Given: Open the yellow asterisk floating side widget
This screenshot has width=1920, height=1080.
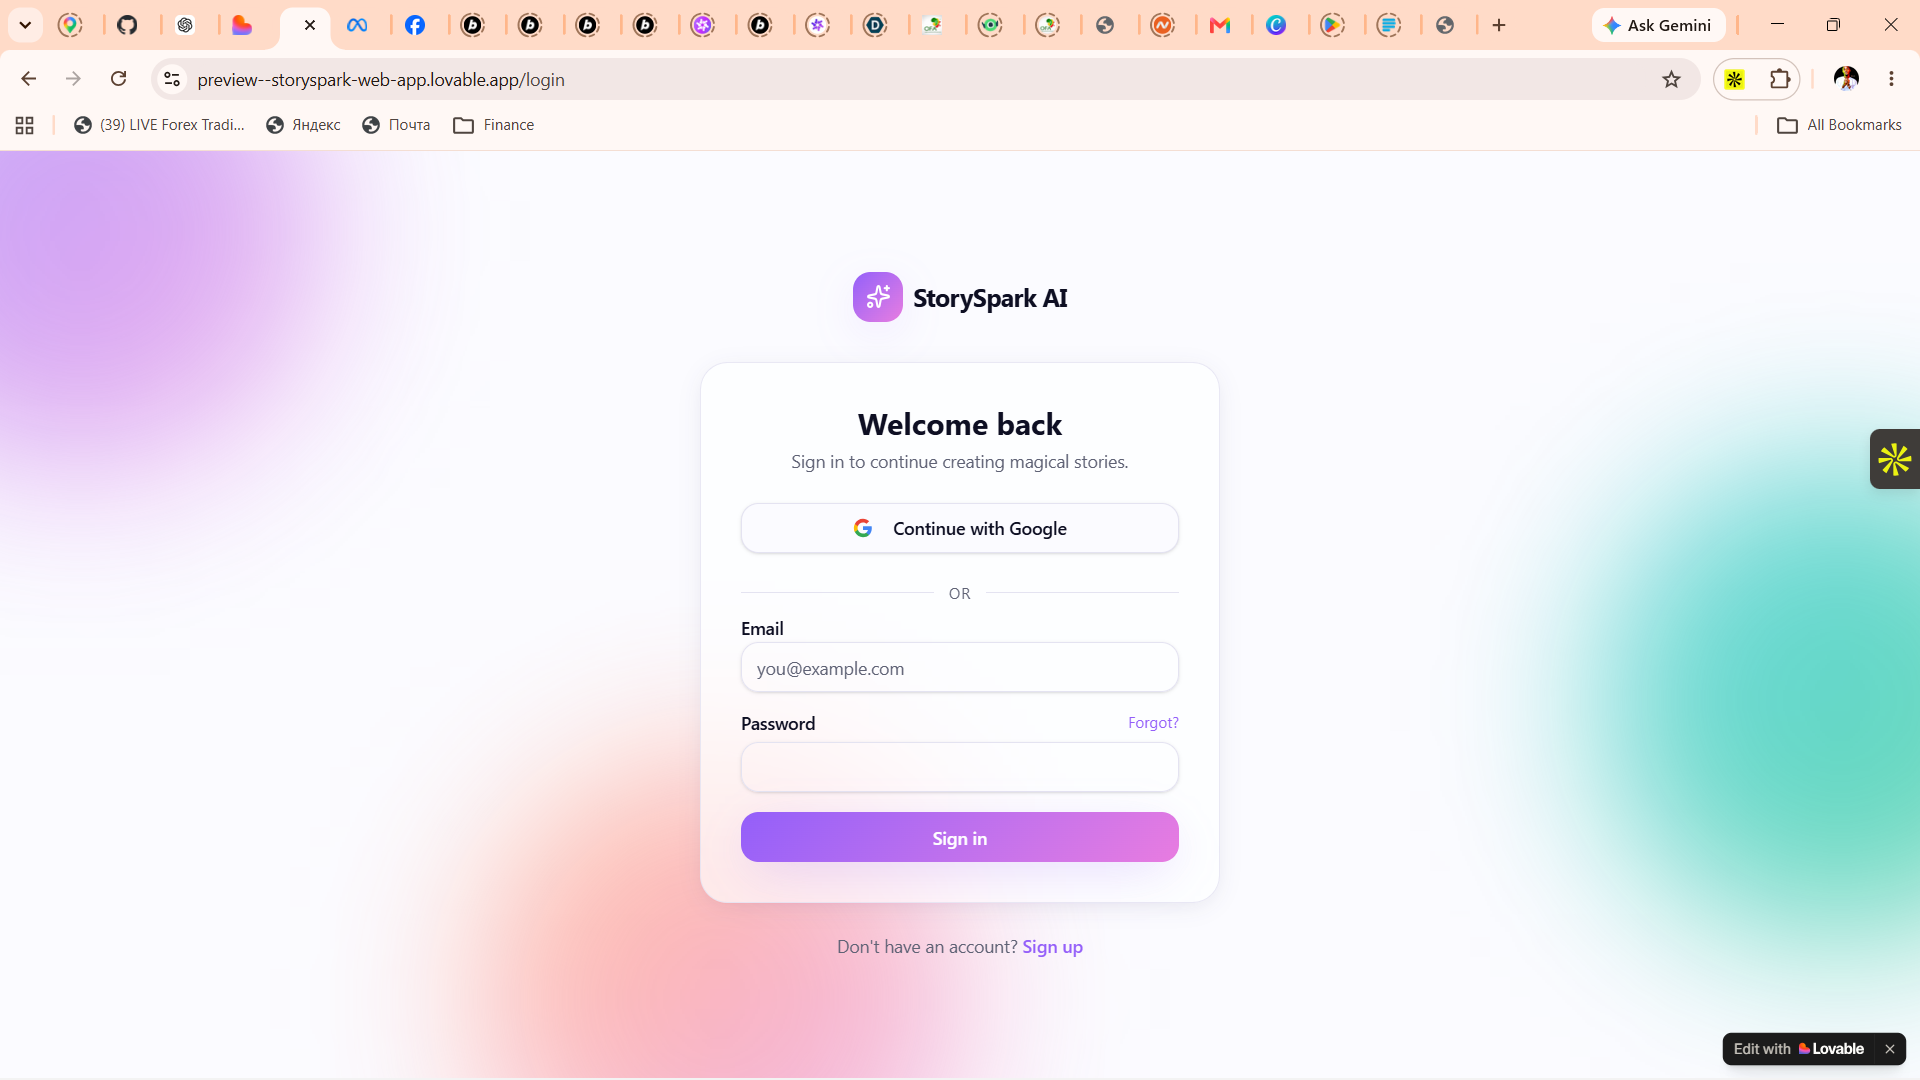Looking at the screenshot, I should (1894, 459).
